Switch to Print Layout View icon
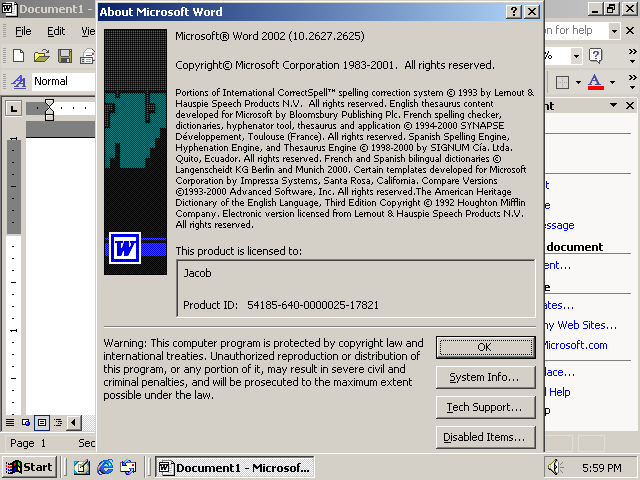This screenshot has height=480, width=640. 42,422
